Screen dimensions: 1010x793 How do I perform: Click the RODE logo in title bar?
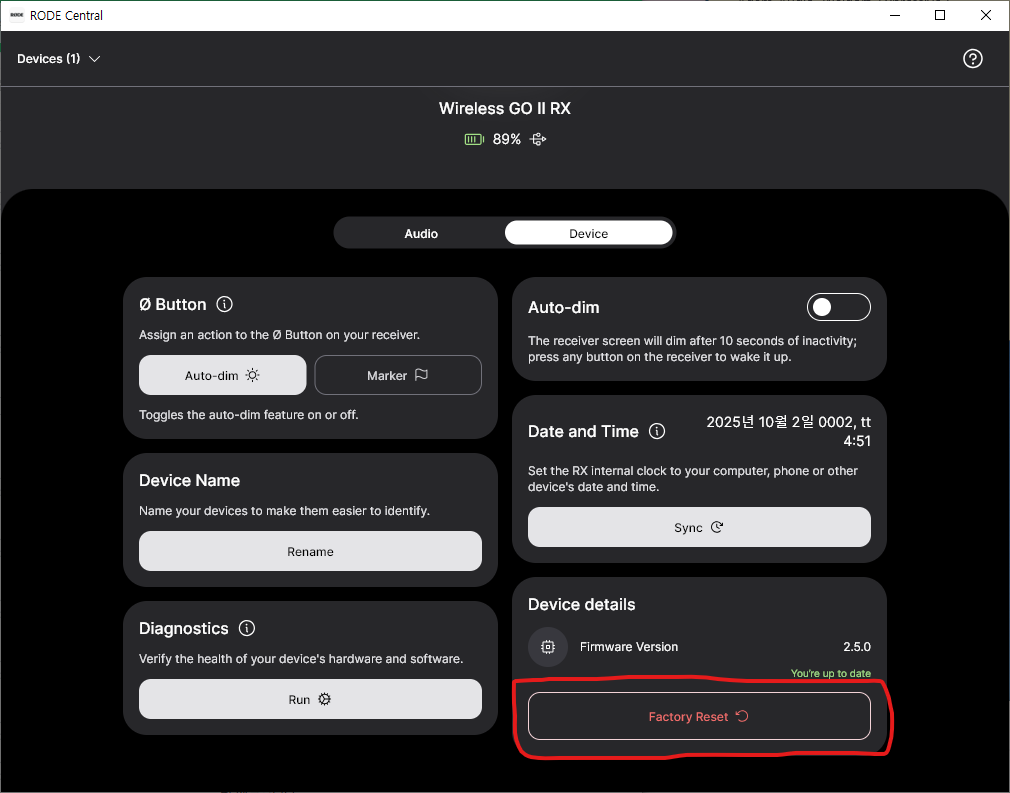click(16, 15)
